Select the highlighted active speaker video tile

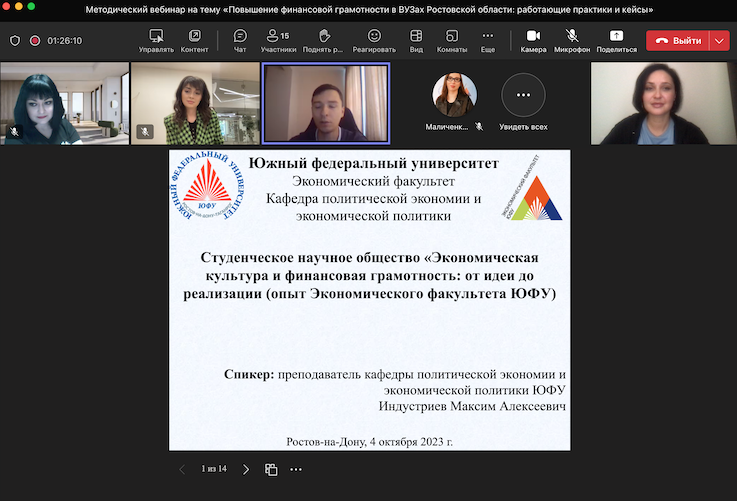(326, 103)
